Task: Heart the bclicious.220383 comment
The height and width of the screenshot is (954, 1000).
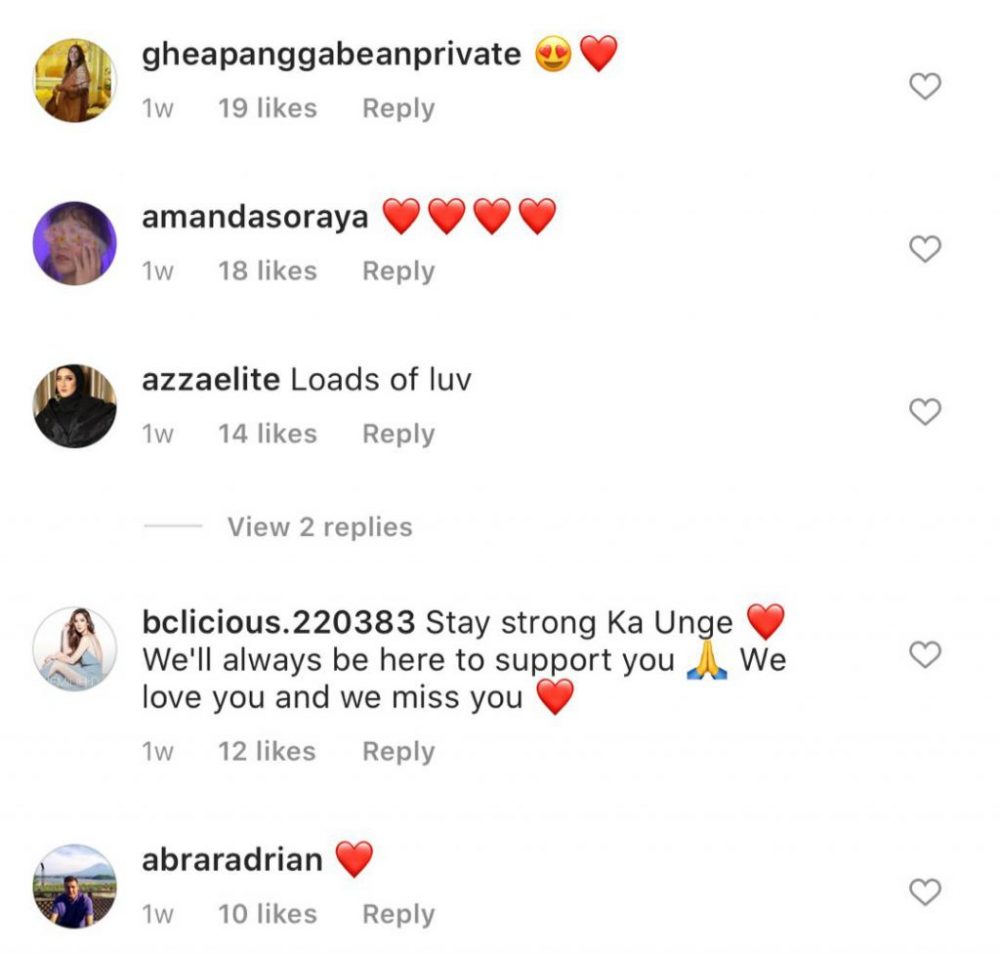Action: pos(925,655)
